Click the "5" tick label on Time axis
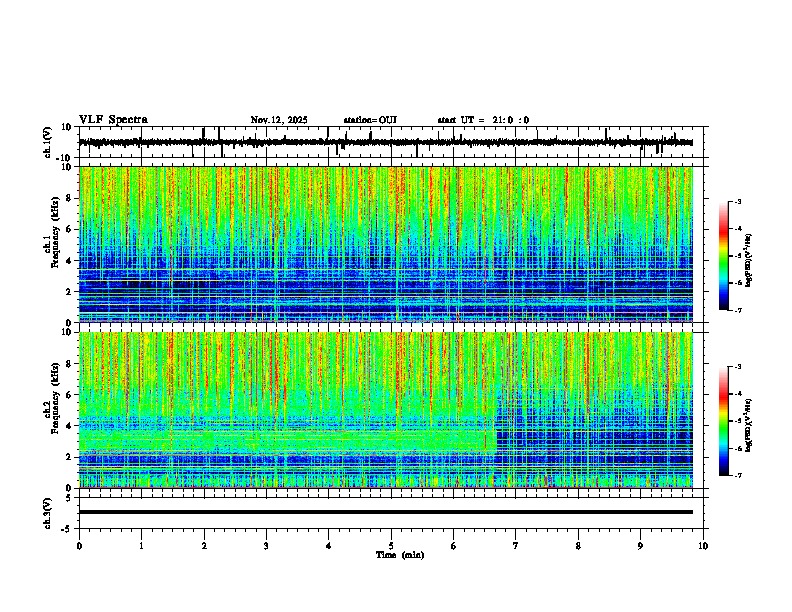Image resolution: width=792 pixels, height=612 pixels. coord(391,546)
